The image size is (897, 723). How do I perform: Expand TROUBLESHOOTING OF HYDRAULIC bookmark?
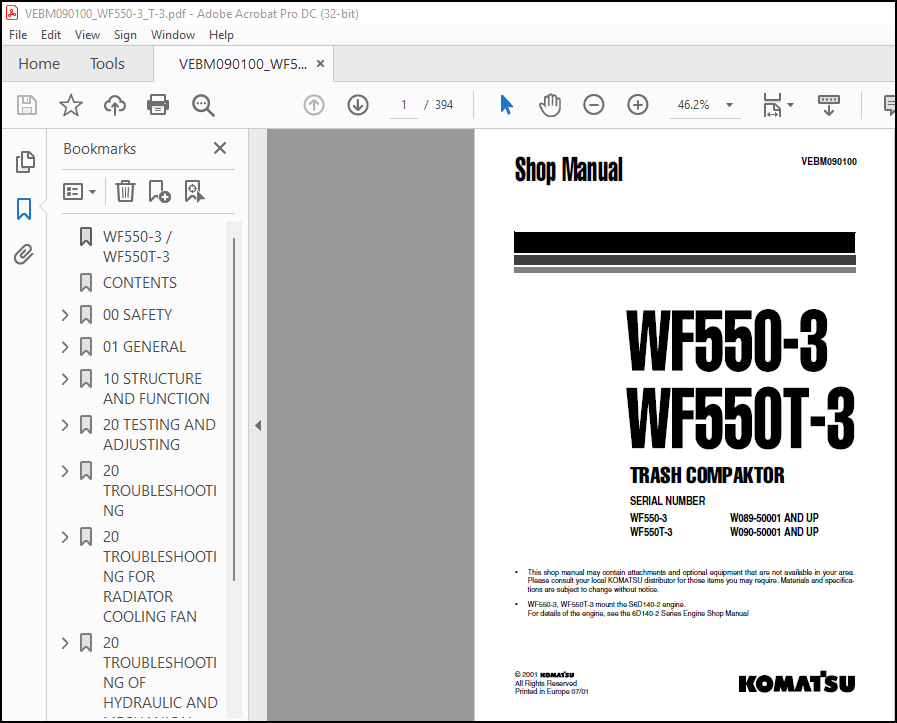click(x=65, y=643)
